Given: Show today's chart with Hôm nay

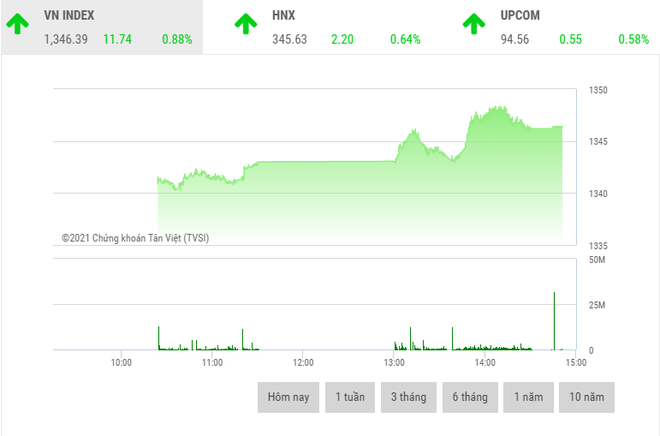Looking at the screenshot, I should [x=288, y=397].
